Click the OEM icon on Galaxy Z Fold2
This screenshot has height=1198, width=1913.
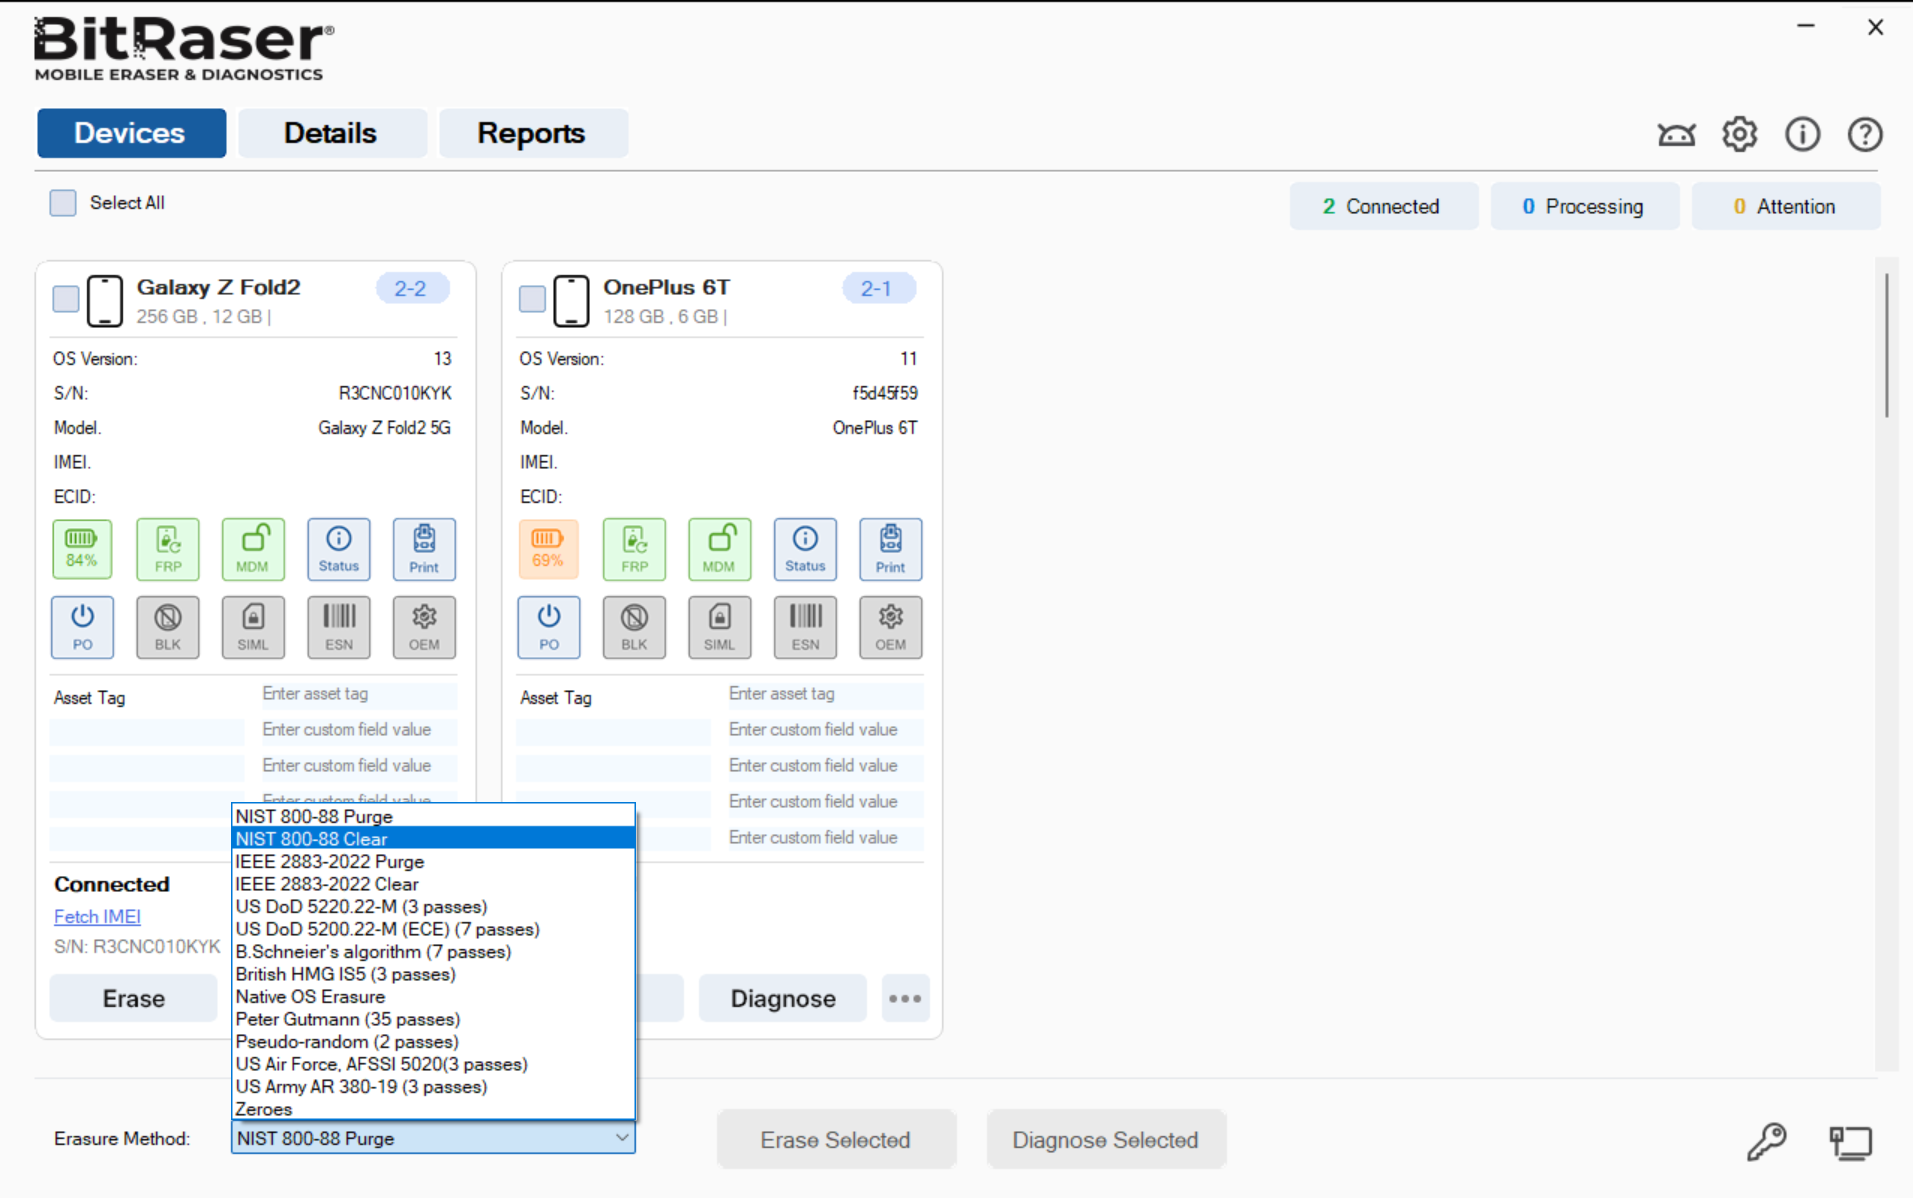424,627
